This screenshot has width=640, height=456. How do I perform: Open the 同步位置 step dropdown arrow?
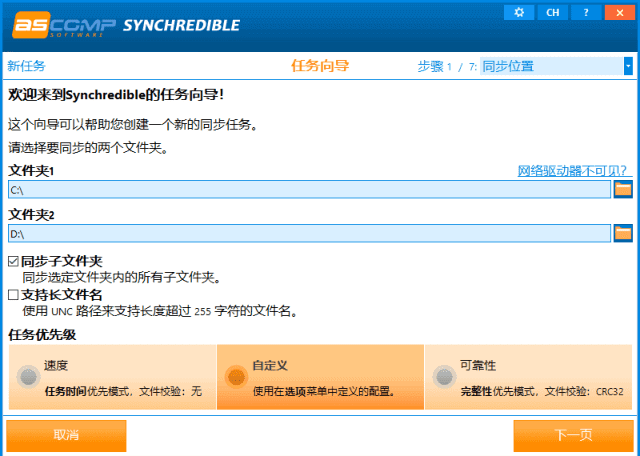[628, 66]
